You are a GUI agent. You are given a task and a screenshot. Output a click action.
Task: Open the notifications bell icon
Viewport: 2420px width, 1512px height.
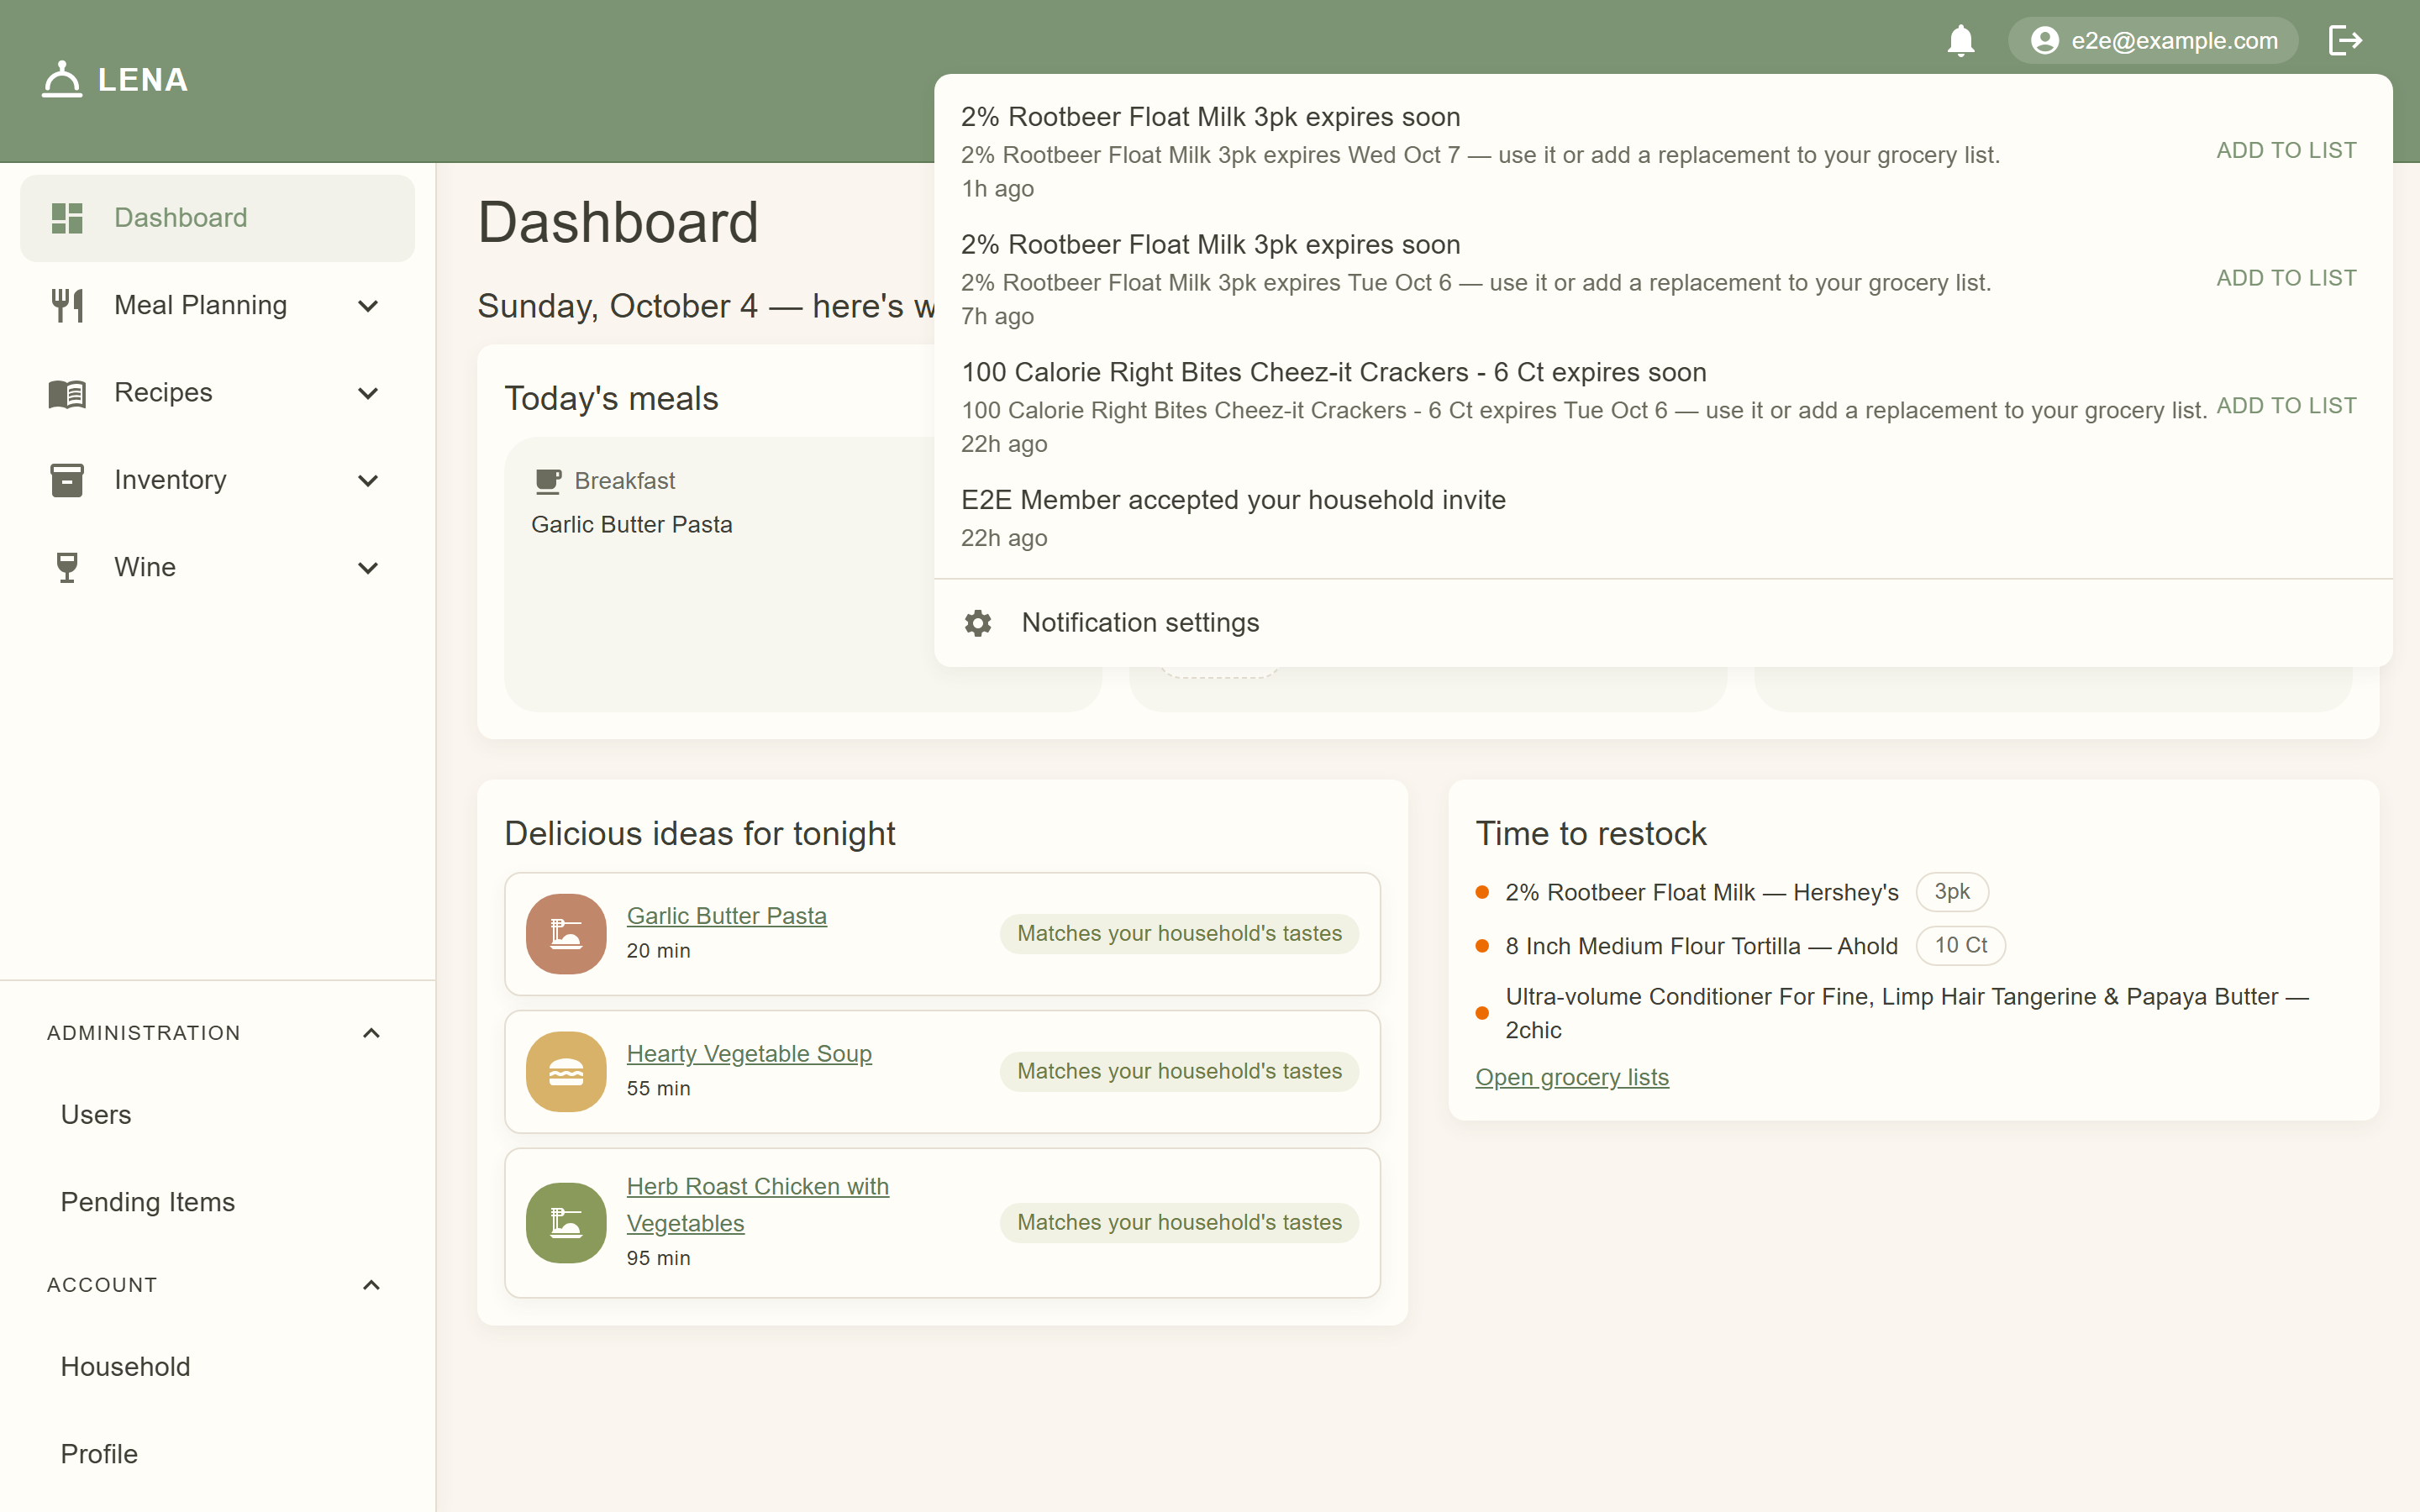coord(1960,41)
